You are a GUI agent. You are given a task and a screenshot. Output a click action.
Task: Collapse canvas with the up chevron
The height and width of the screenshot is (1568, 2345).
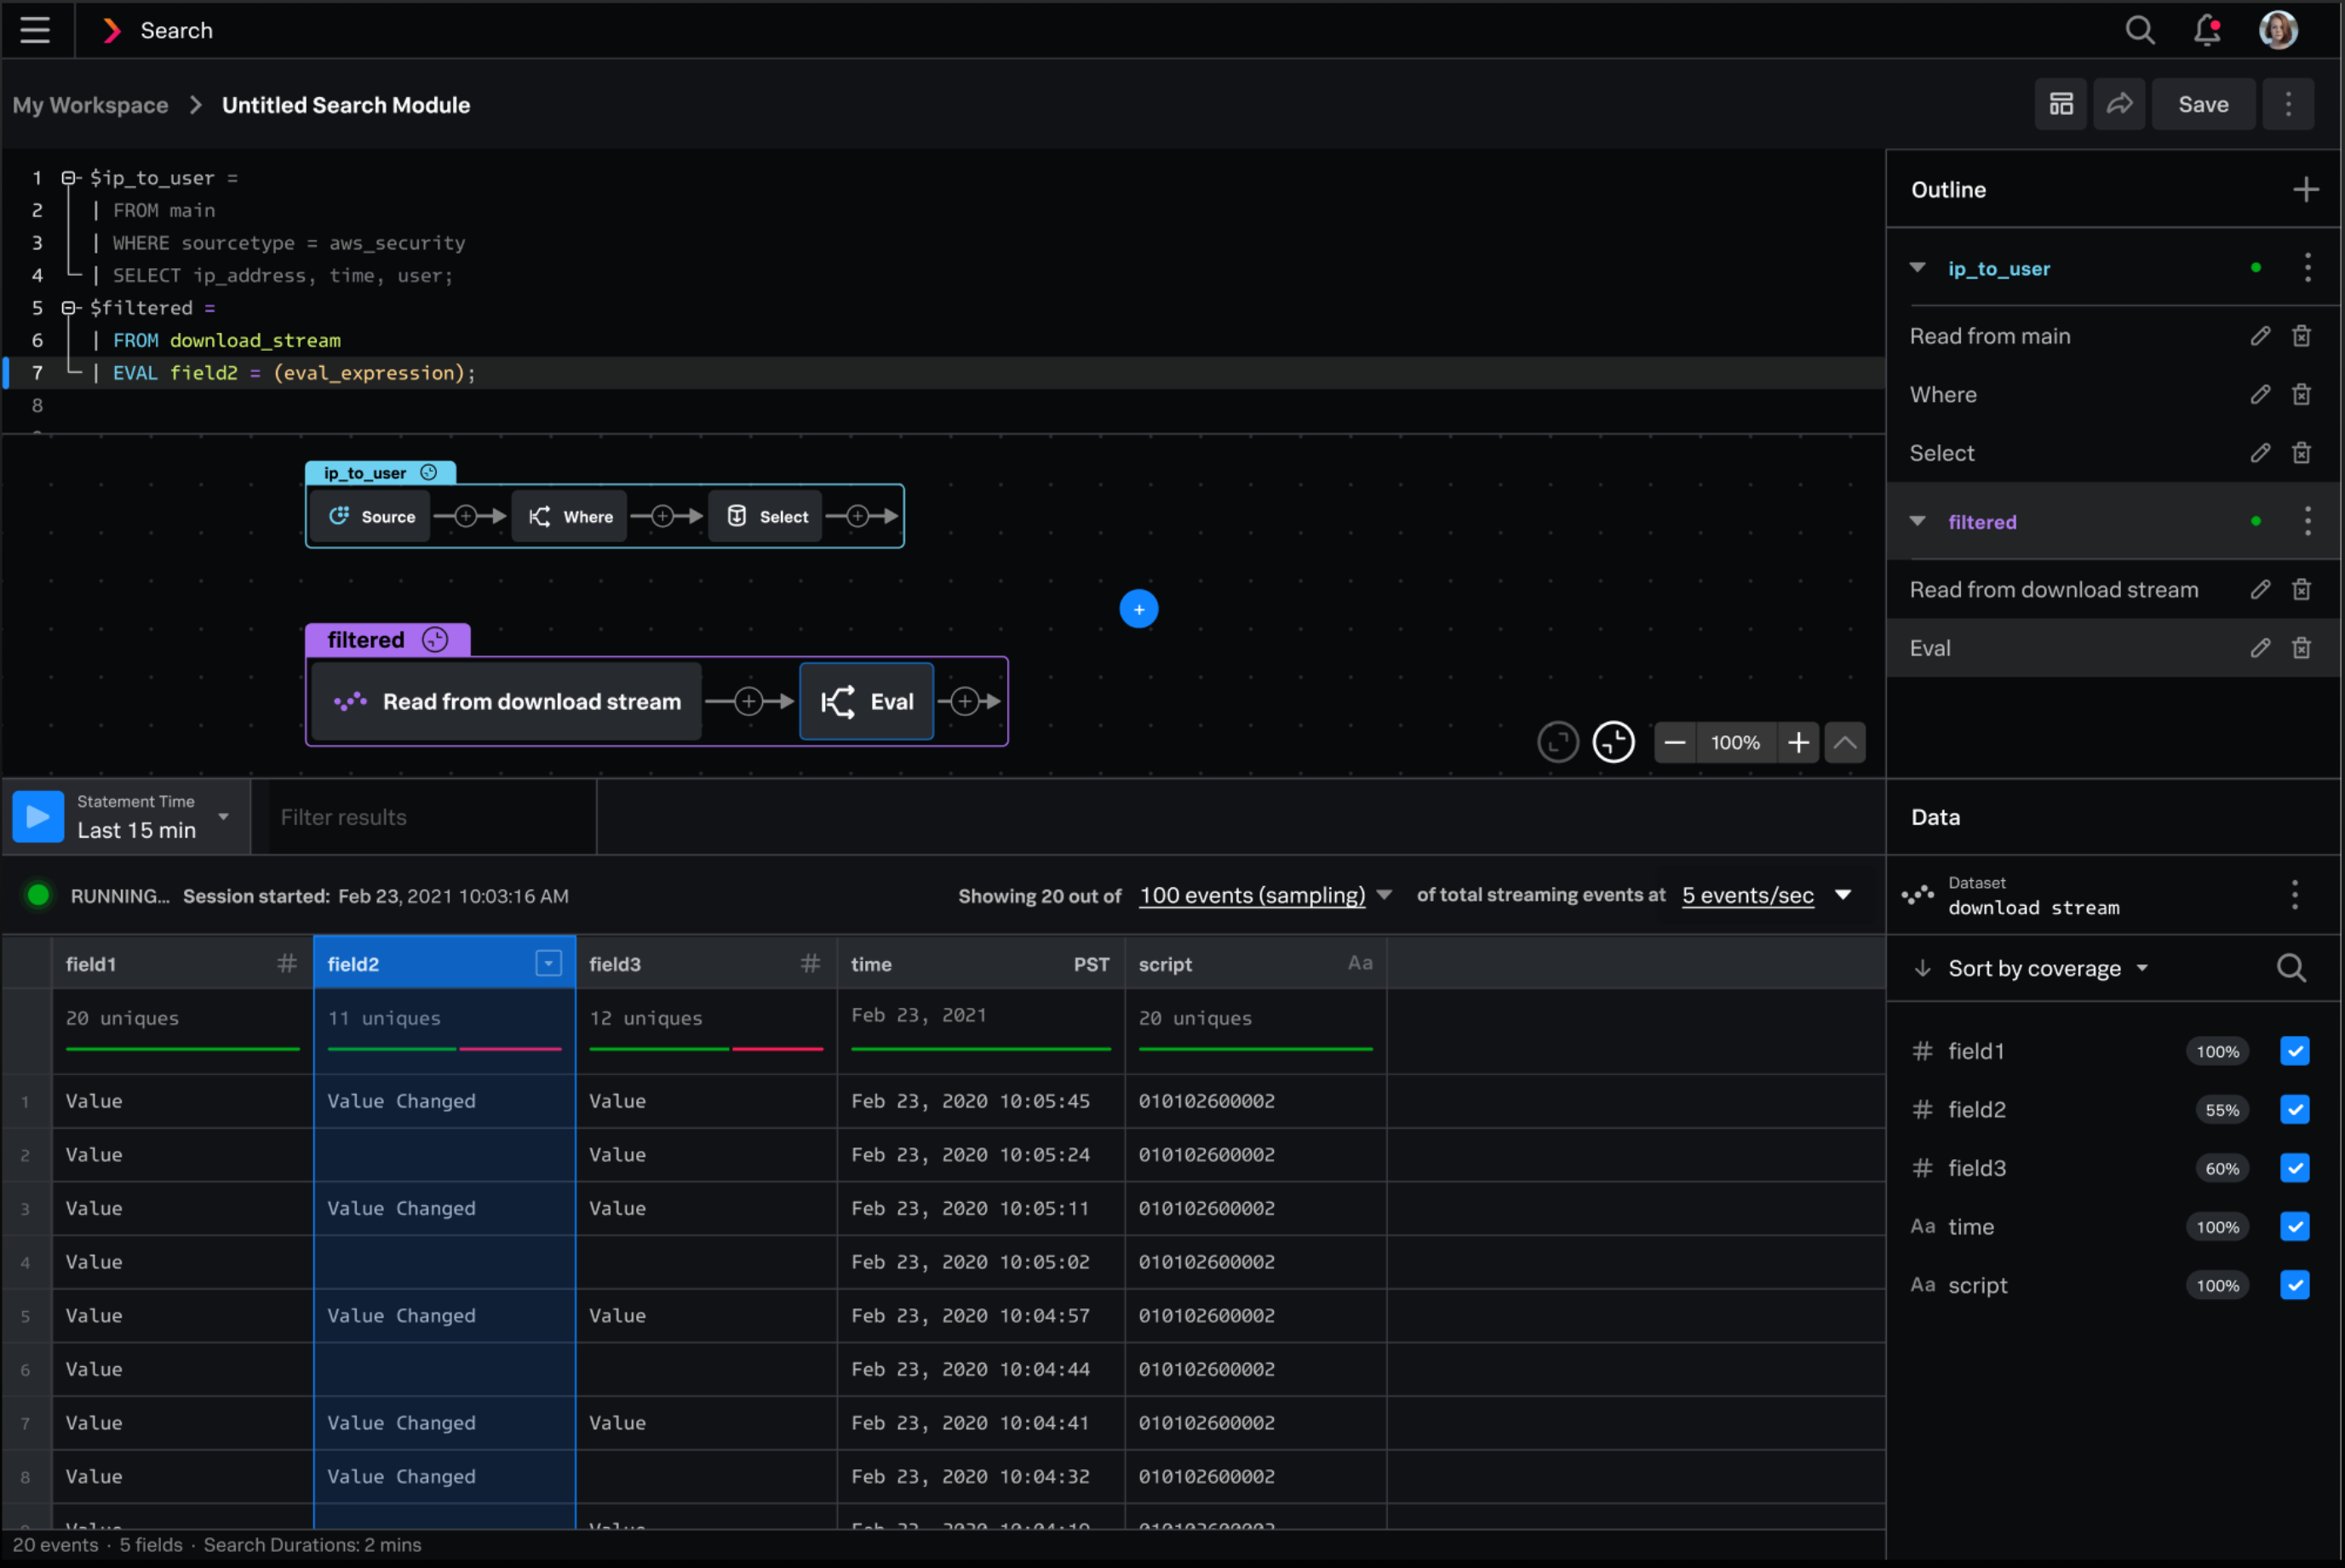1844,742
